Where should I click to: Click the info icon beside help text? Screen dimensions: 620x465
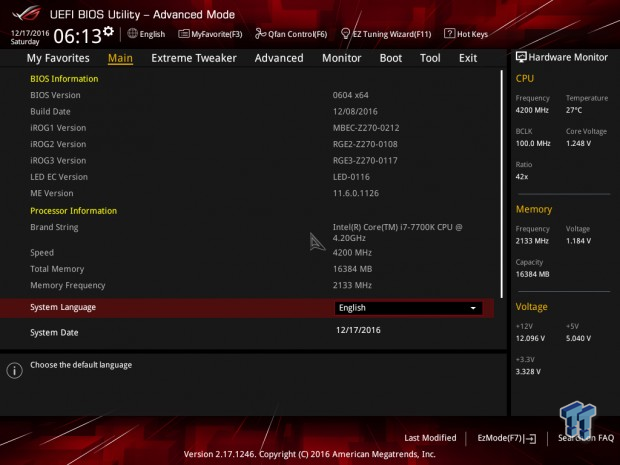coord(15,370)
